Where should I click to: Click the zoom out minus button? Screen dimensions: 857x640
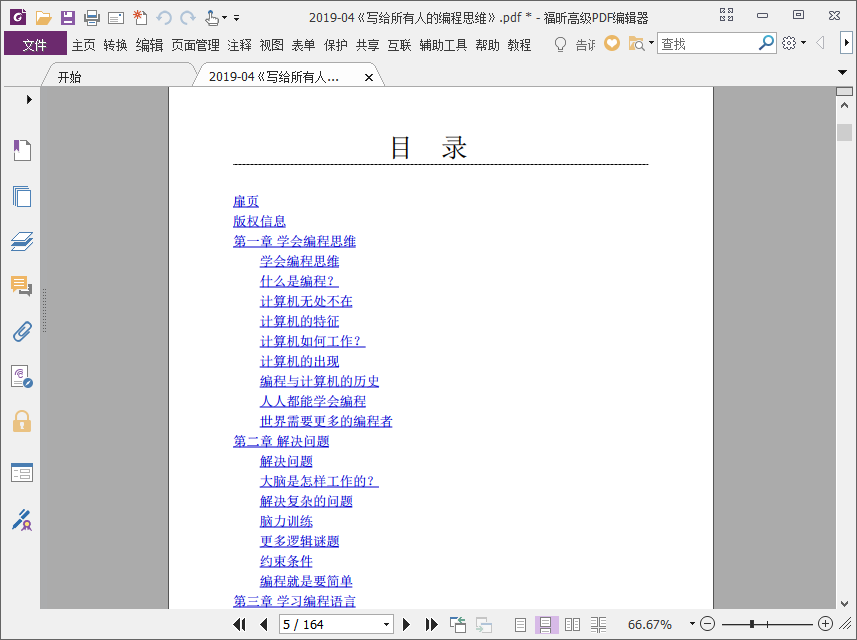coord(707,624)
